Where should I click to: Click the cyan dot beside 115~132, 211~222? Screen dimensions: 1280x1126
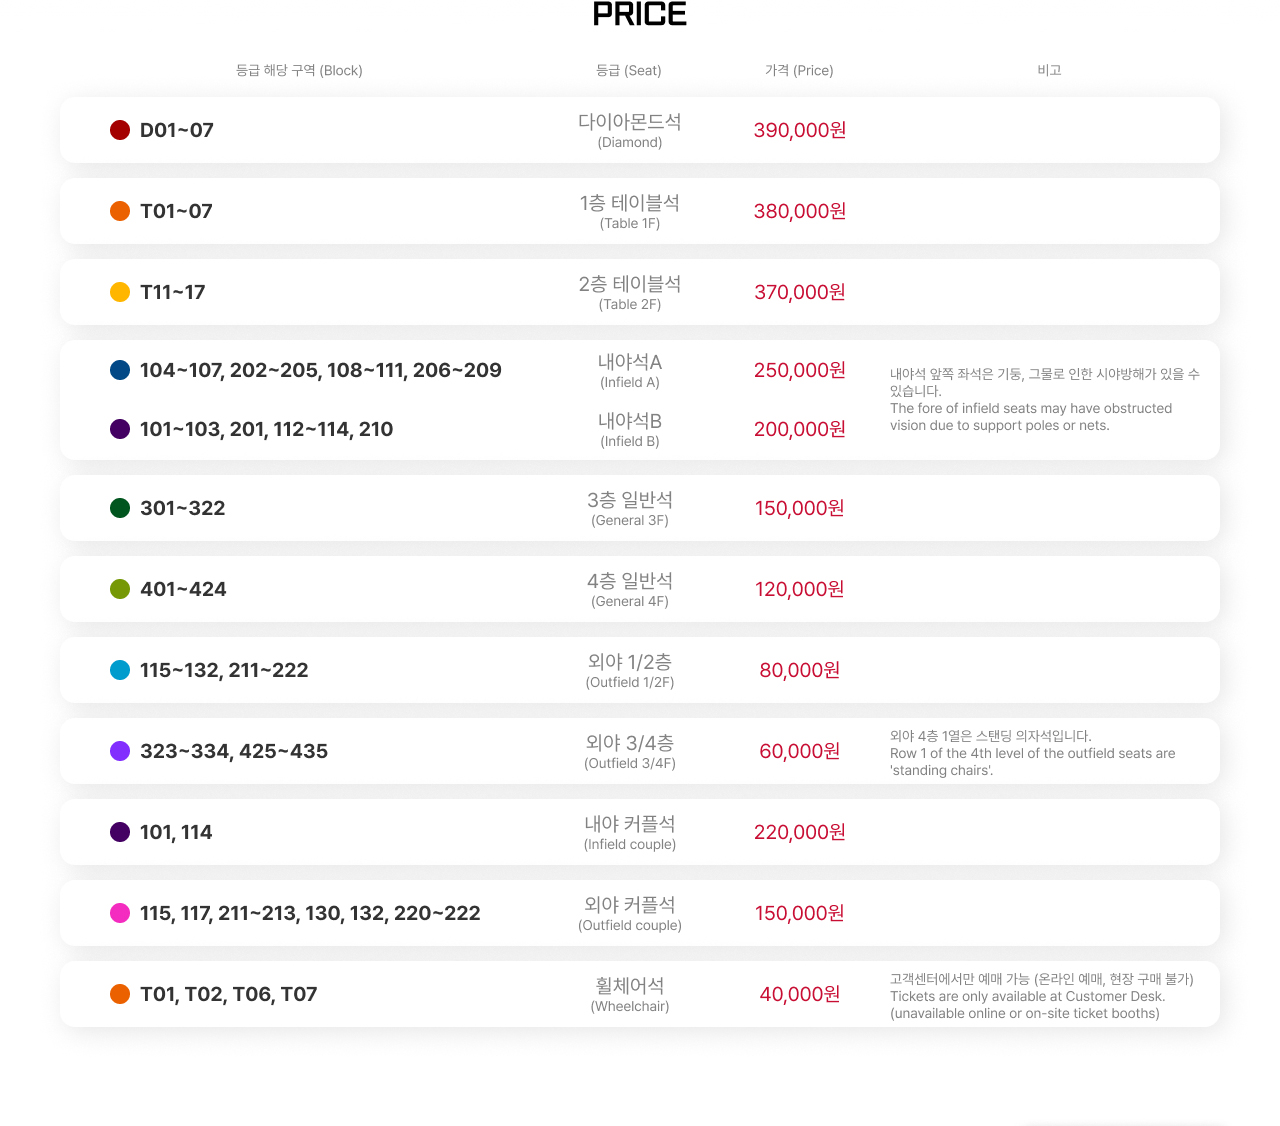pos(120,670)
